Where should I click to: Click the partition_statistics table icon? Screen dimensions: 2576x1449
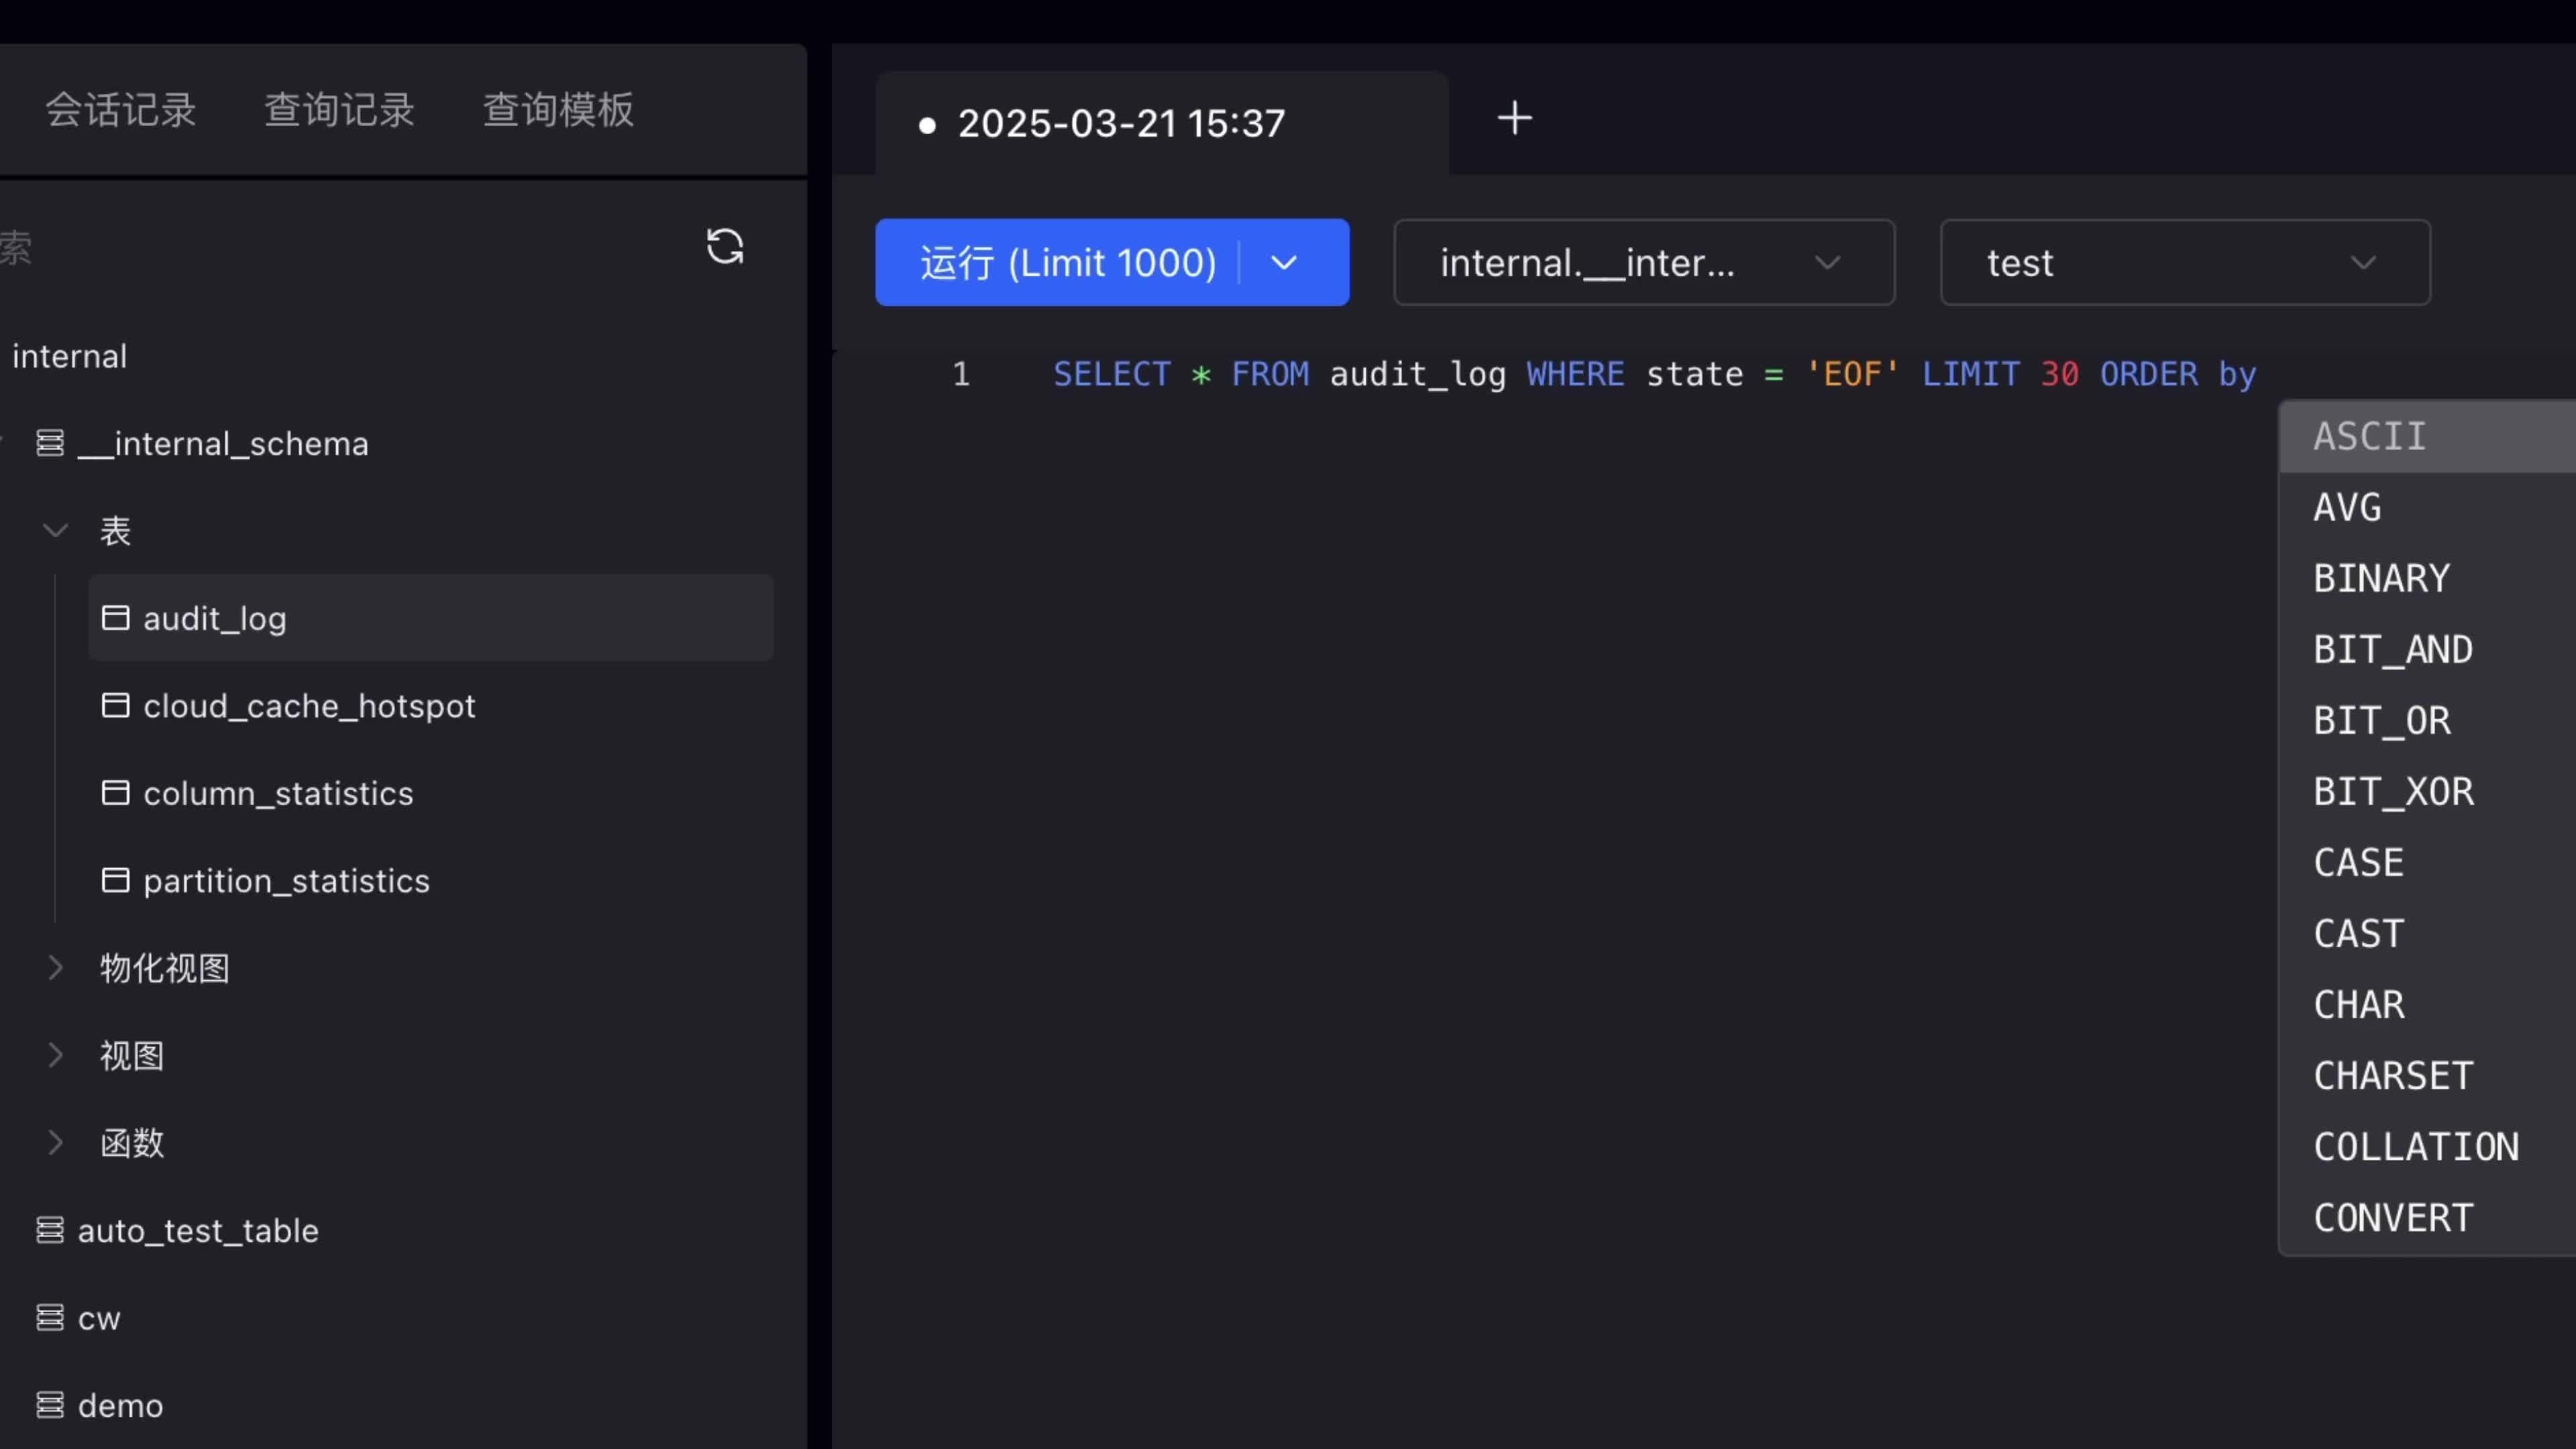tap(116, 880)
